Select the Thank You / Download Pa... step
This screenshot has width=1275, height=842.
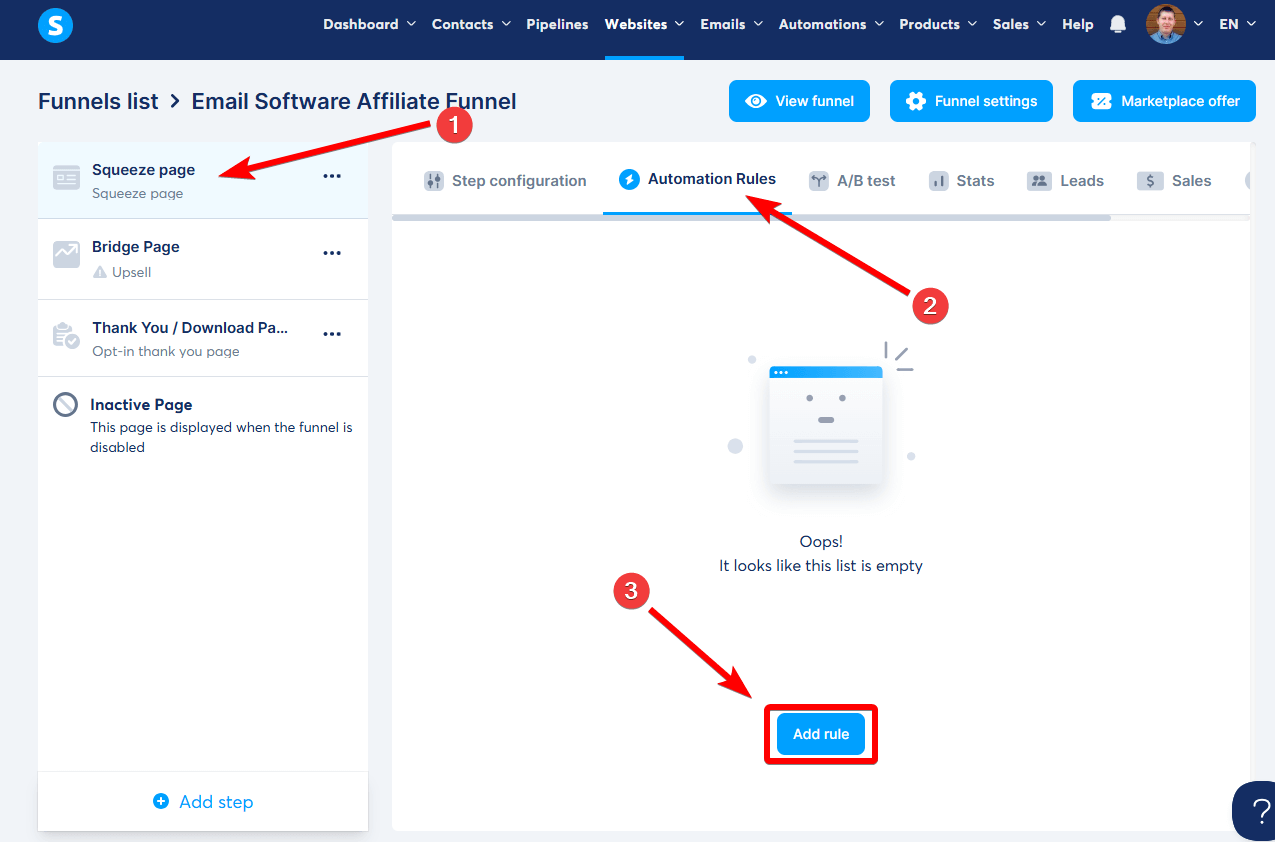(203, 338)
